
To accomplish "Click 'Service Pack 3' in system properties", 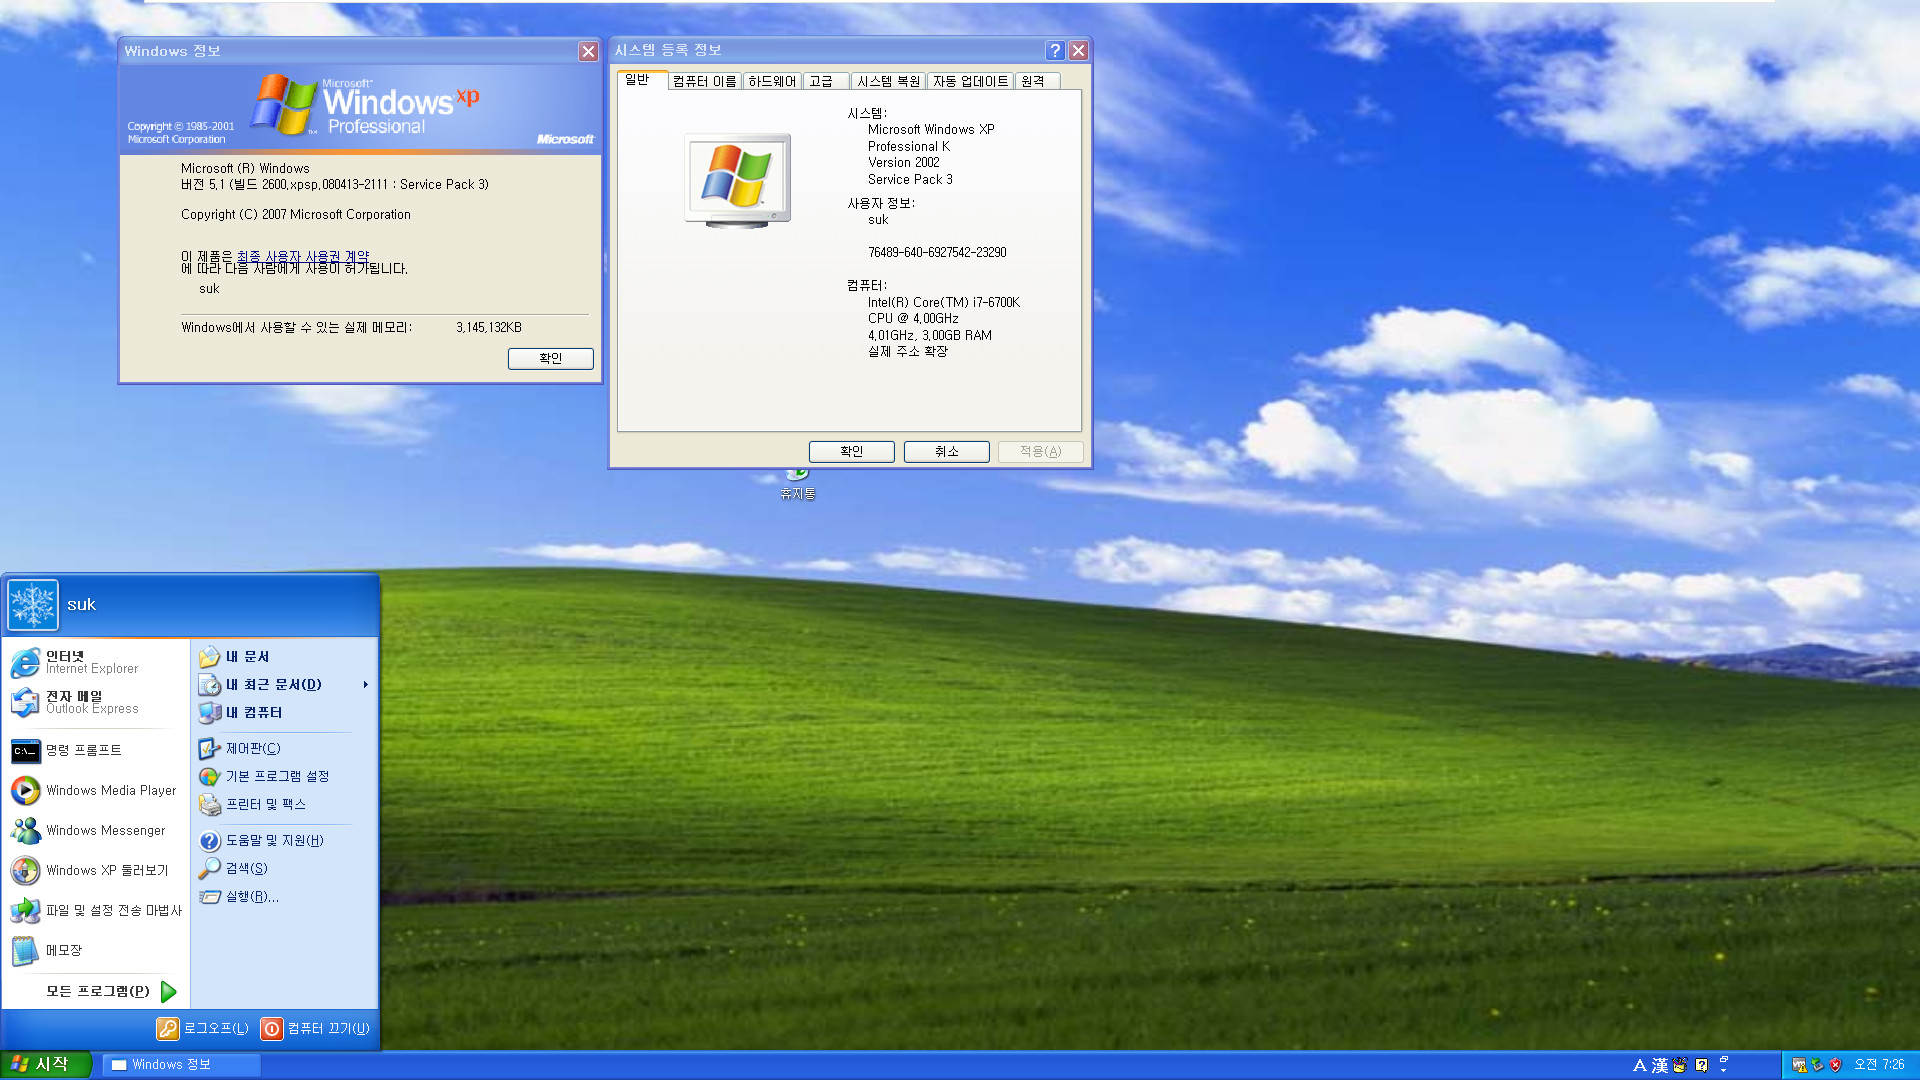I will point(910,180).
